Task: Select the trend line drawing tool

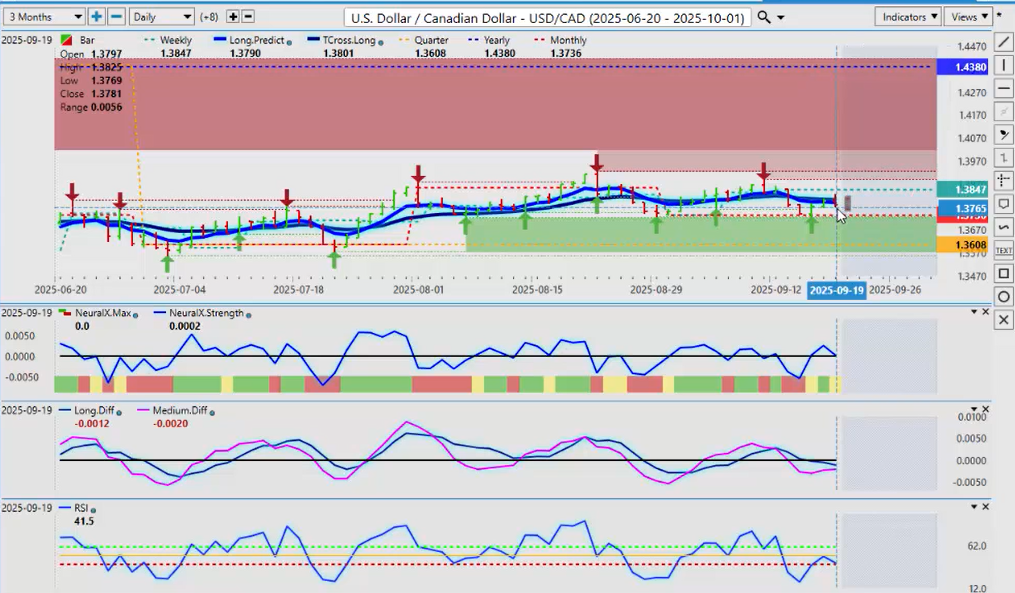Action: tap(1003, 42)
